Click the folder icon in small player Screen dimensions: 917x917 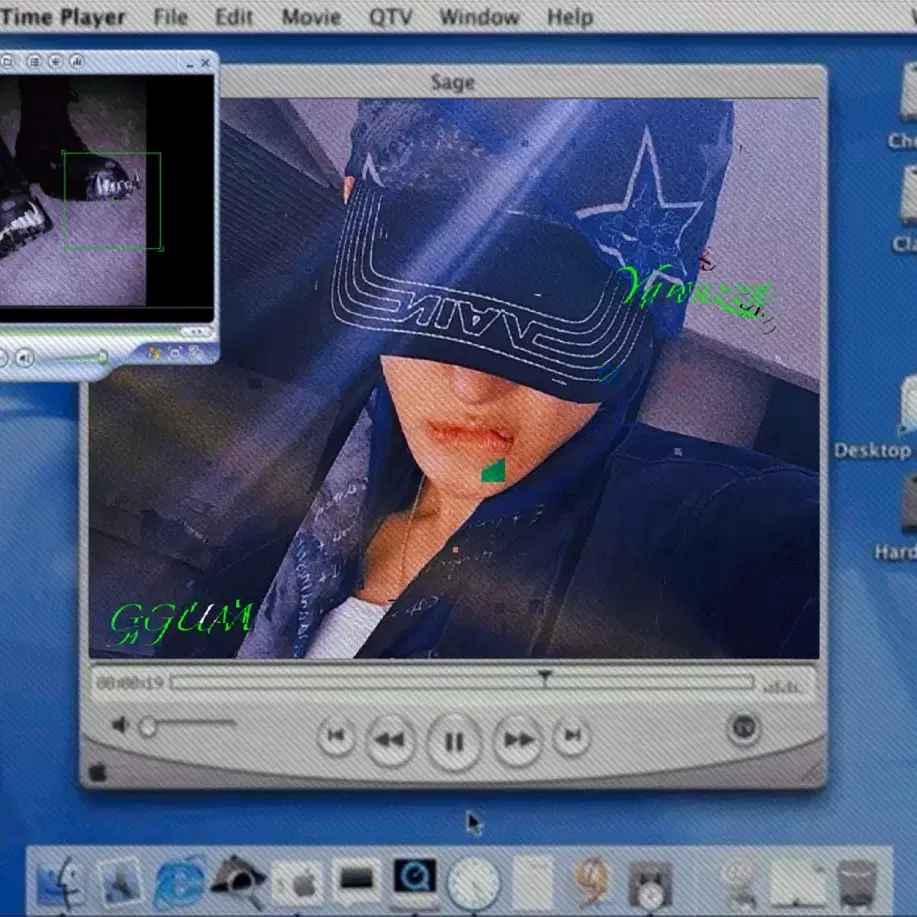click(8, 61)
